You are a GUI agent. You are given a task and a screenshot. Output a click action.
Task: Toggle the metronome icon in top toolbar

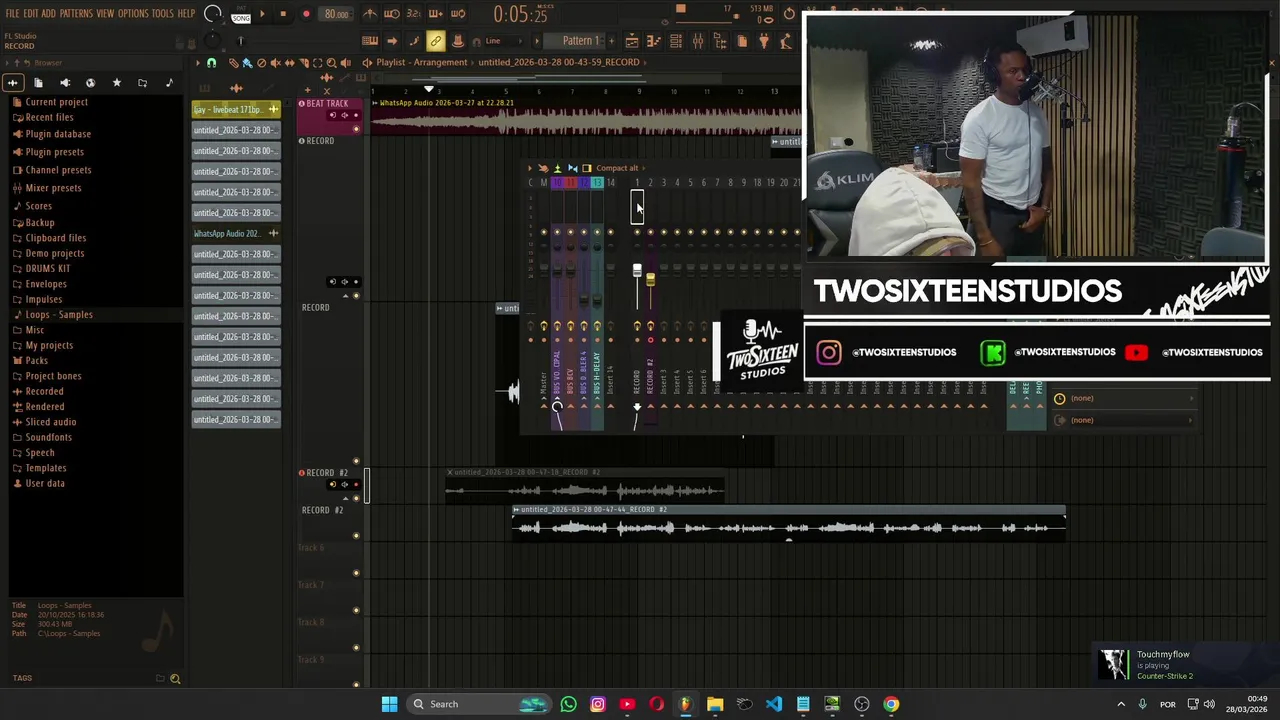click(370, 14)
